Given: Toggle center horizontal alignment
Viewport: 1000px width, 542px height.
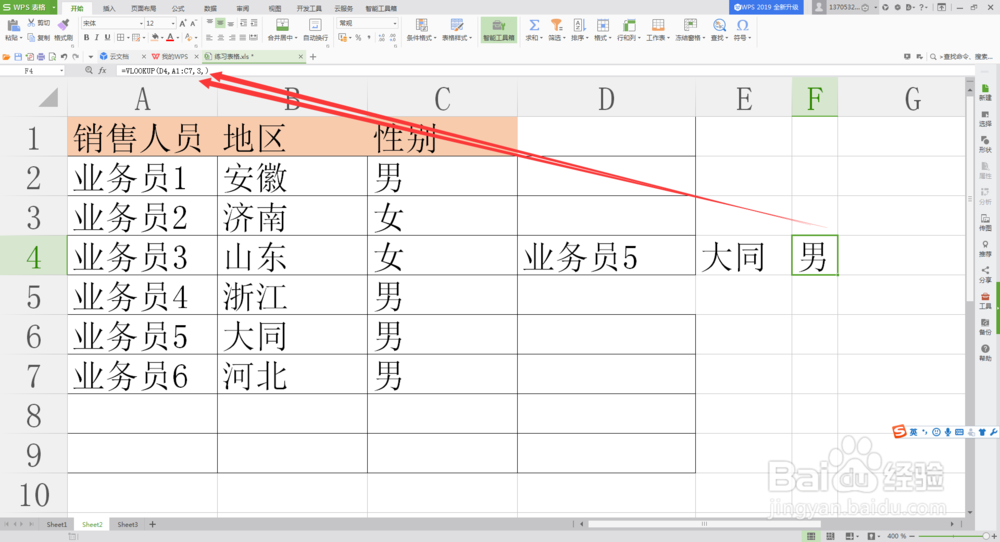Looking at the screenshot, I should pos(220,38).
